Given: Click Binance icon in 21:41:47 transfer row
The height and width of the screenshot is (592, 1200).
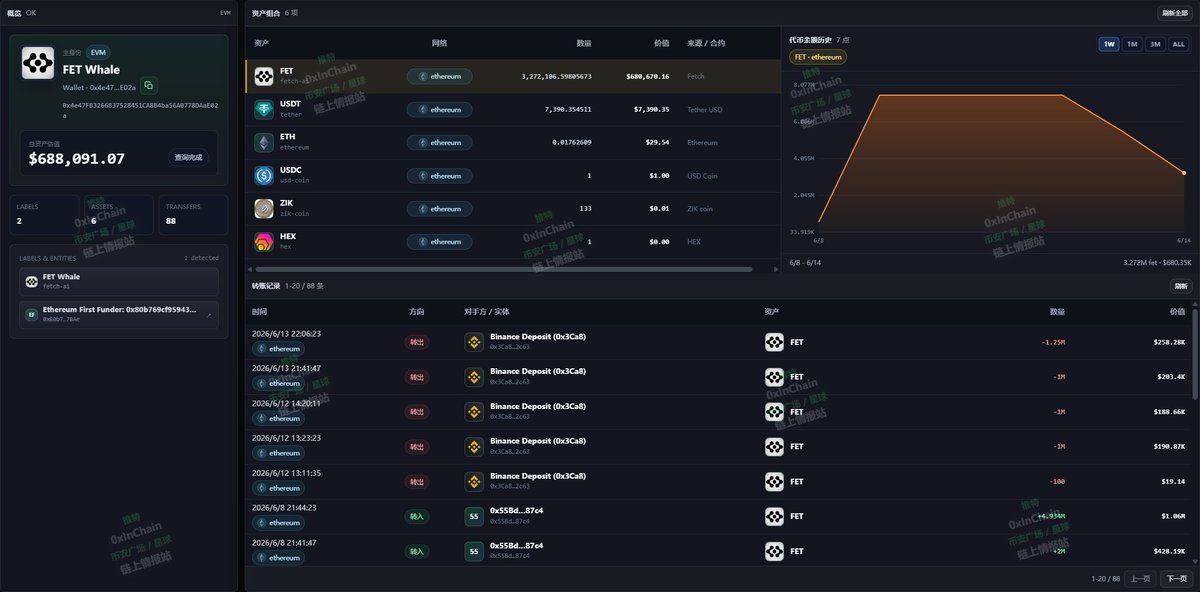Looking at the screenshot, I should tap(474, 377).
